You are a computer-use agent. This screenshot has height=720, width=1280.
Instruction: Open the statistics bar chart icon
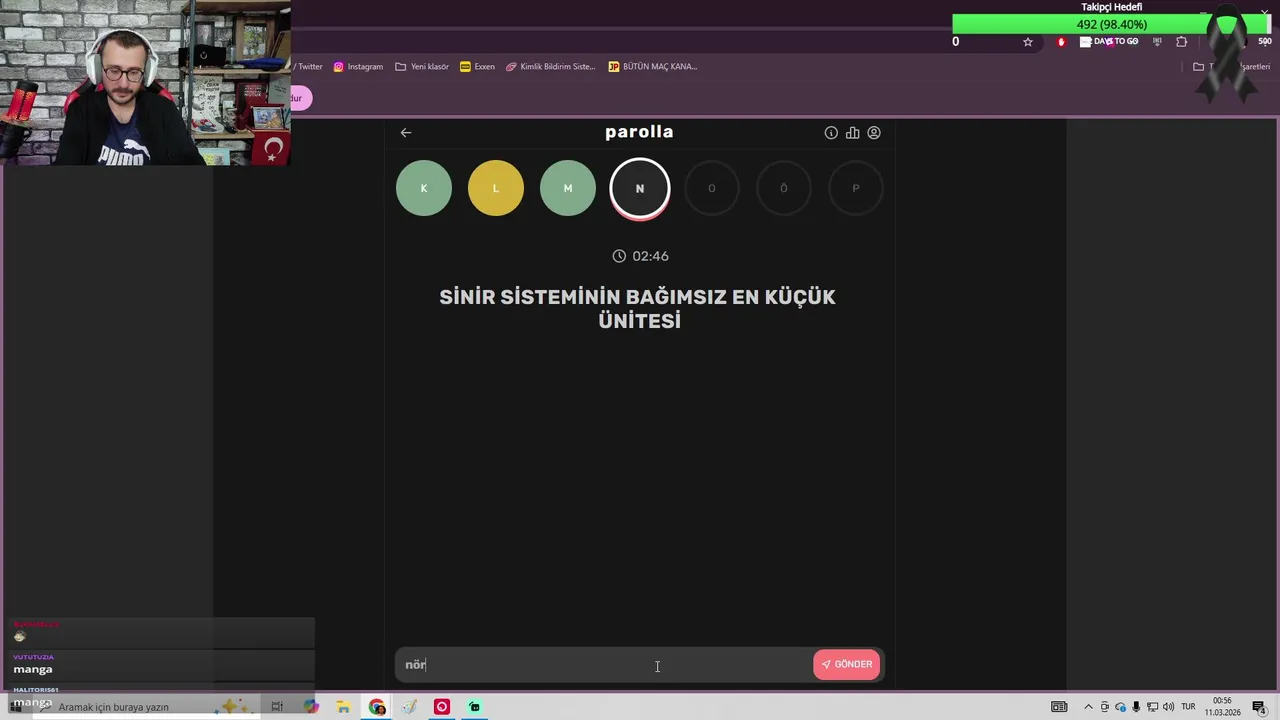click(x=852, y=132)
